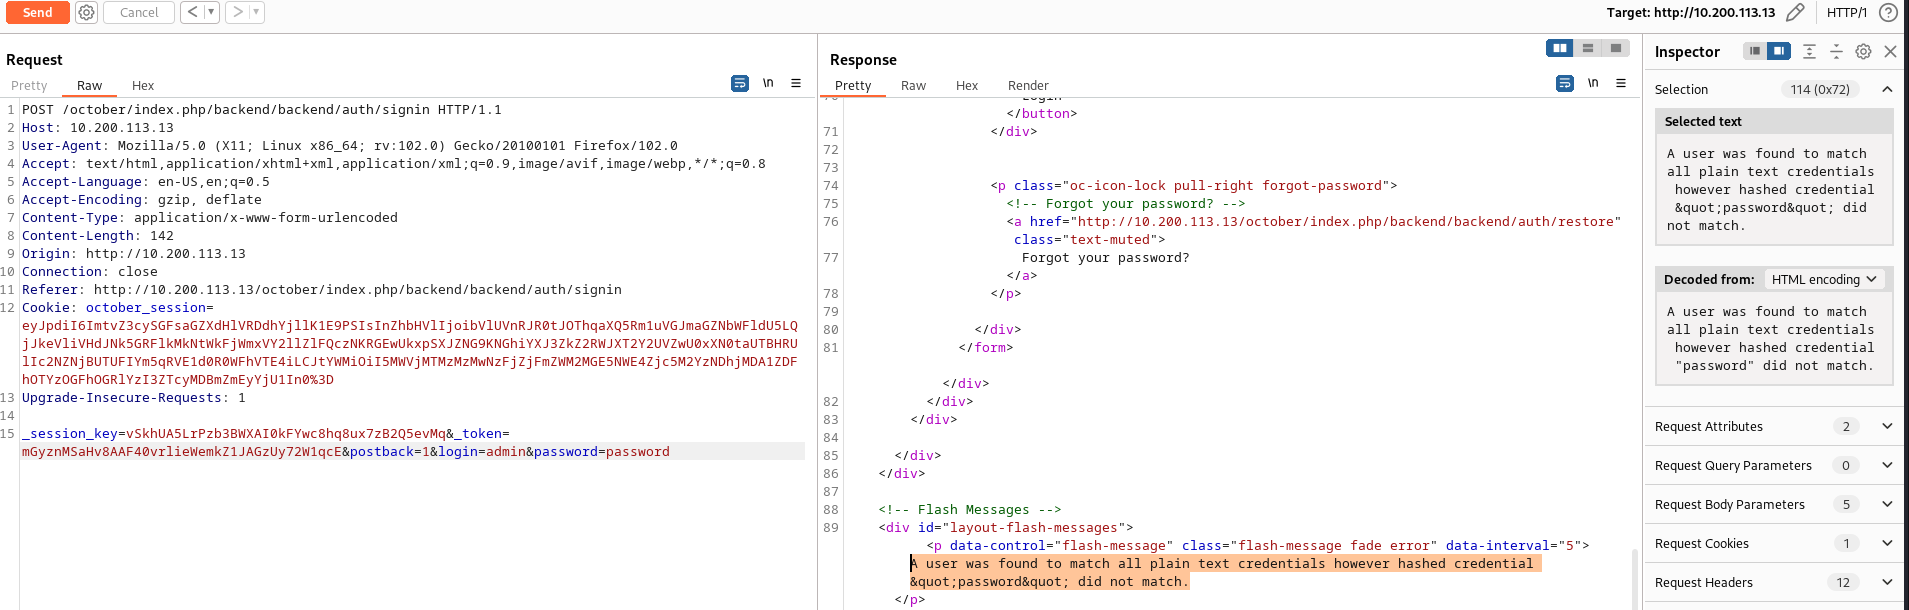This screenshot has height=610, width=1909.
Task: Expand all Inspector sections icon
Action: [1809, 52]
